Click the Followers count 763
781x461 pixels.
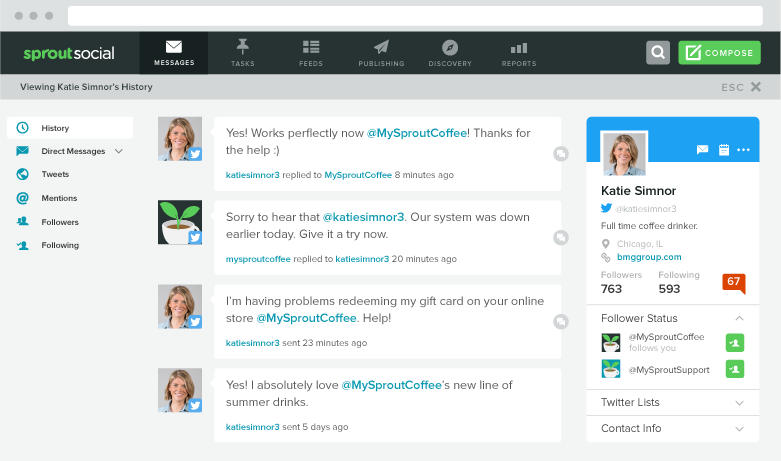click(611, 289)
